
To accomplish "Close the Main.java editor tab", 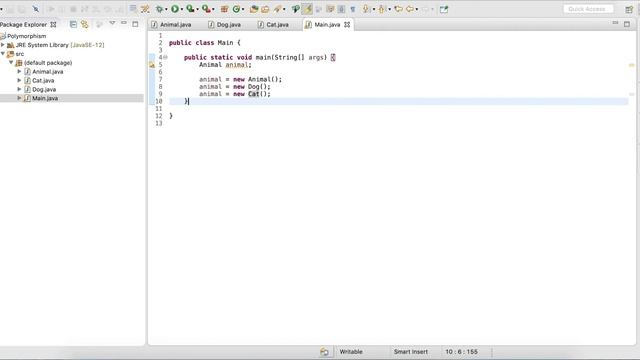I will pos(347,24).
